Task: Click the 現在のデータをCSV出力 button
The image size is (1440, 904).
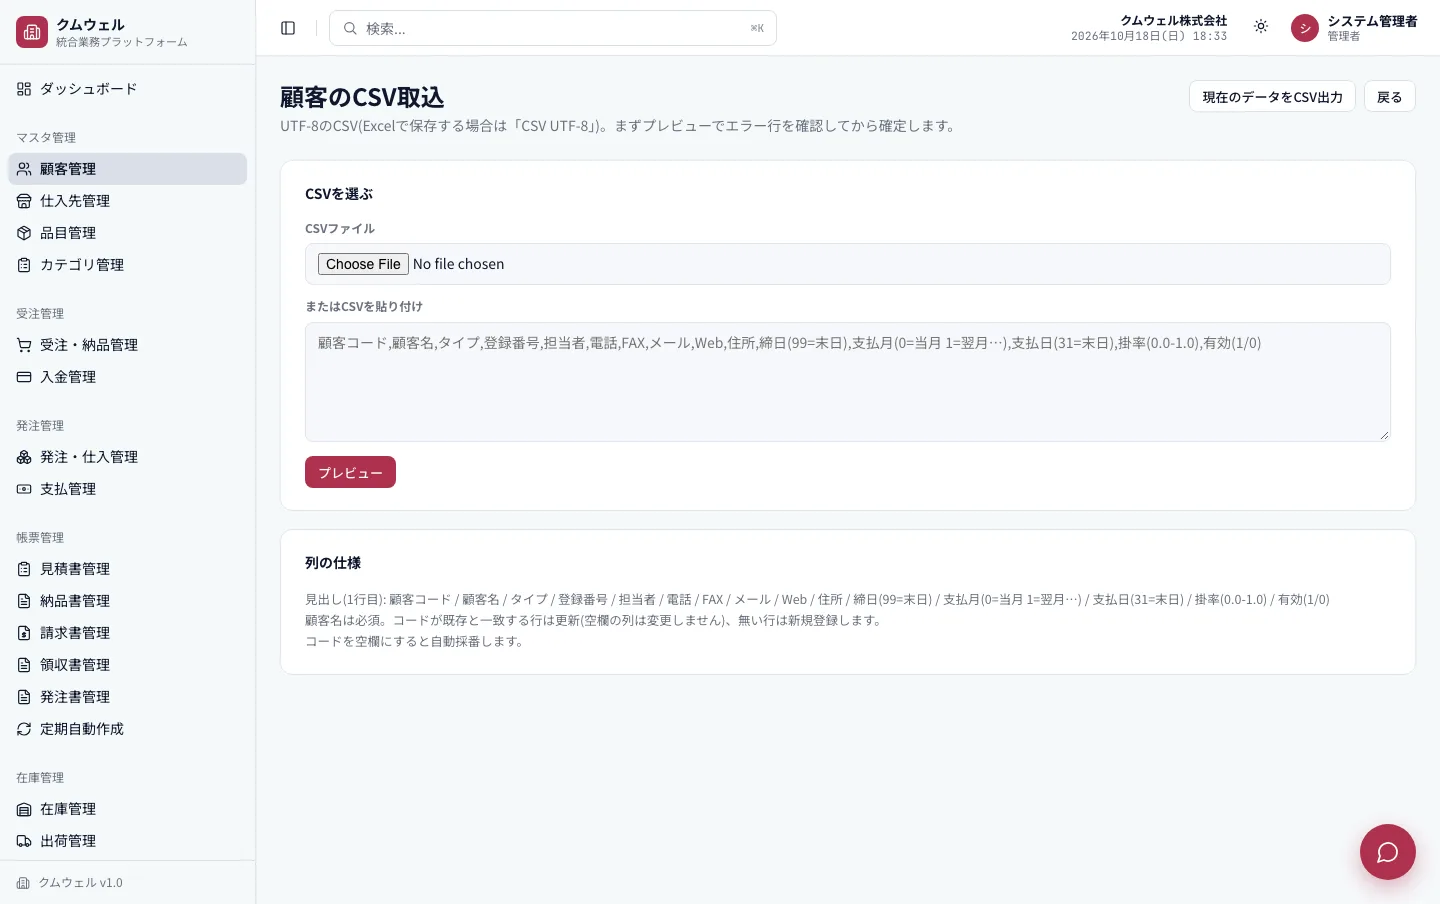Action: (1272, 97)
